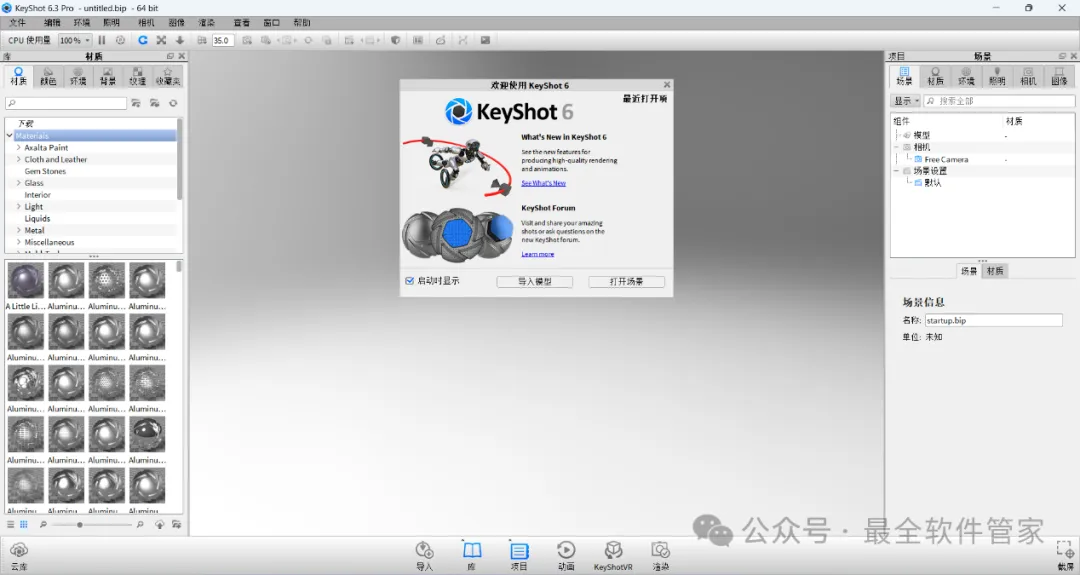This screenshot has height=575, width=1080.
Task: Expand the Metal materials folder
Action: click(x=19, y=231)
